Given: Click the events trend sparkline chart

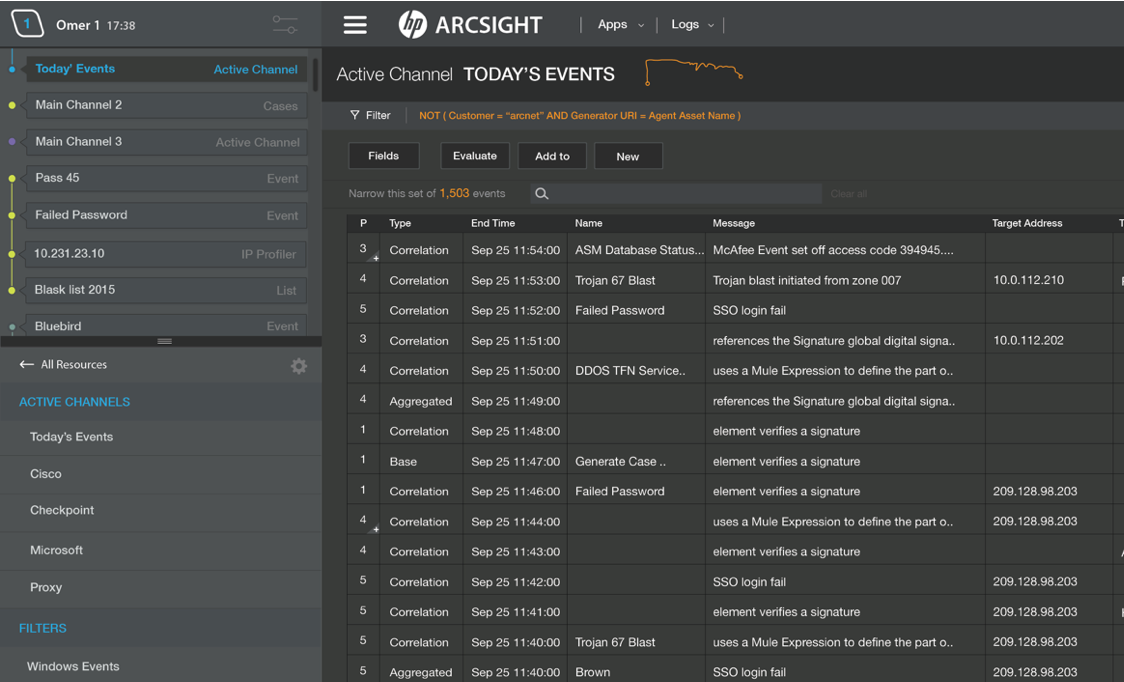Looking at the screenshot, I should (x=693, y=72).
